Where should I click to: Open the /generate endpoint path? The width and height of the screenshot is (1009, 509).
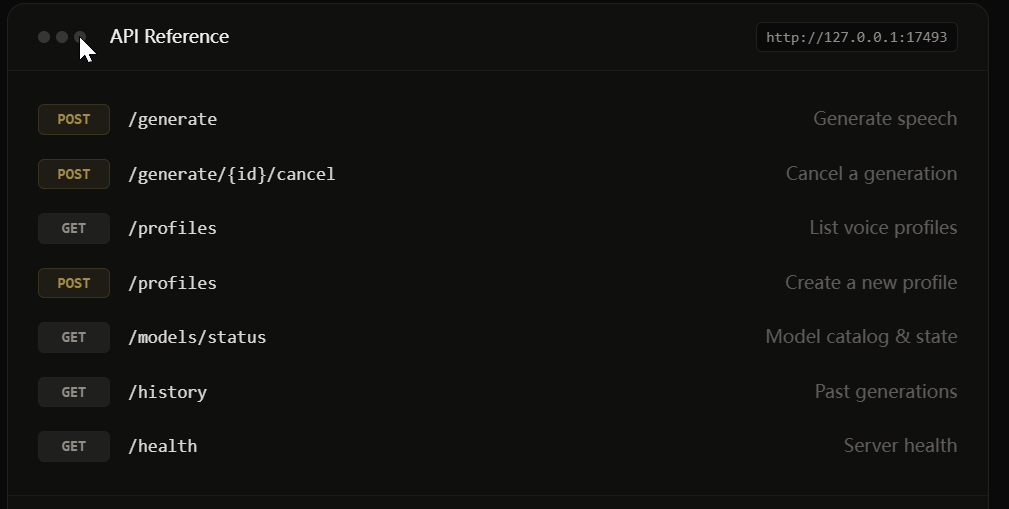pos(172,119)
